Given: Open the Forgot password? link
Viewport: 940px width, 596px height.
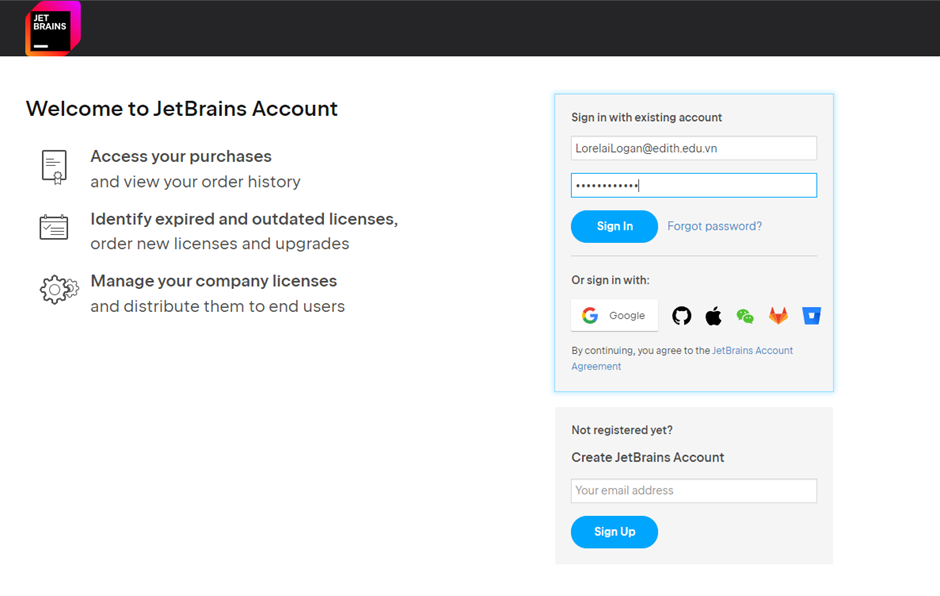Looking at the screenshot, I should 714,226.
